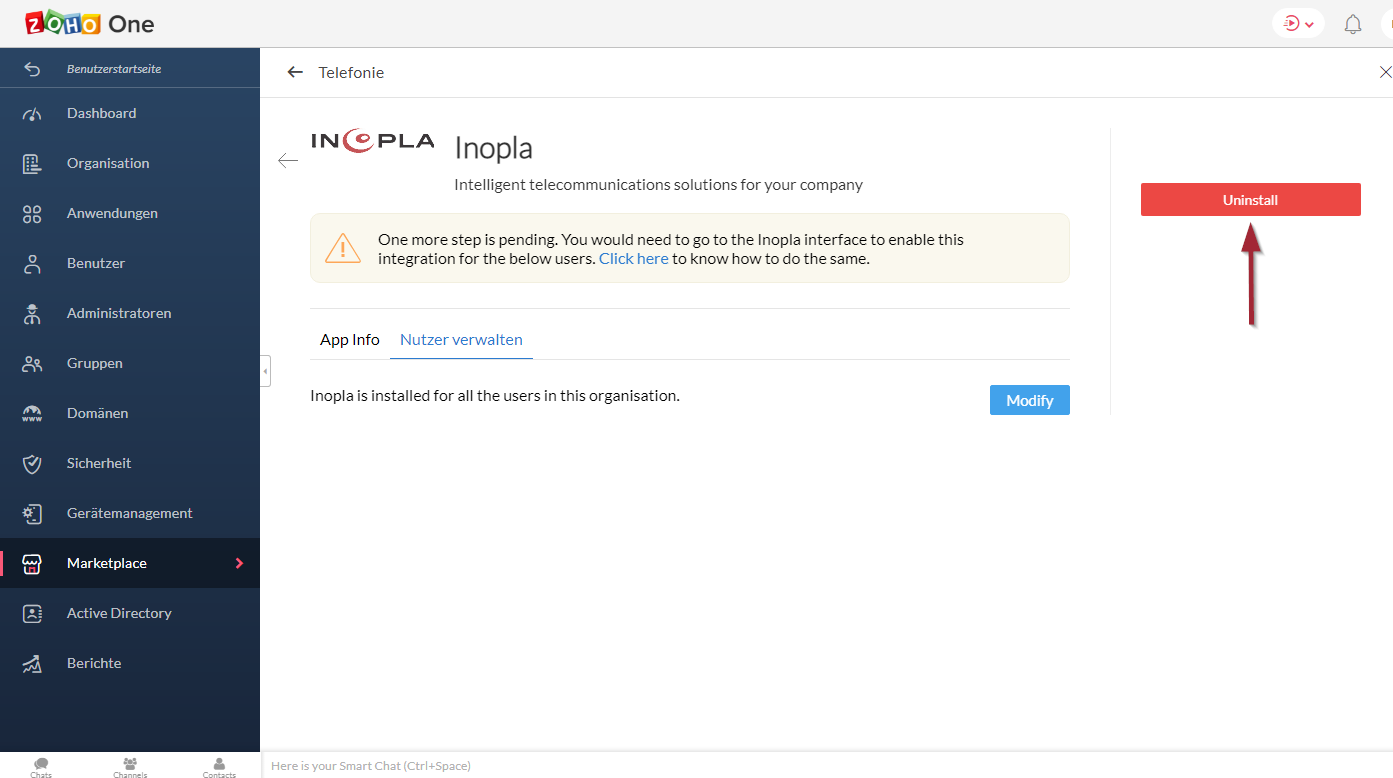The image size is (1393, 778).
Task: Click the Marketplace store icon
Action: coord(32,564)
